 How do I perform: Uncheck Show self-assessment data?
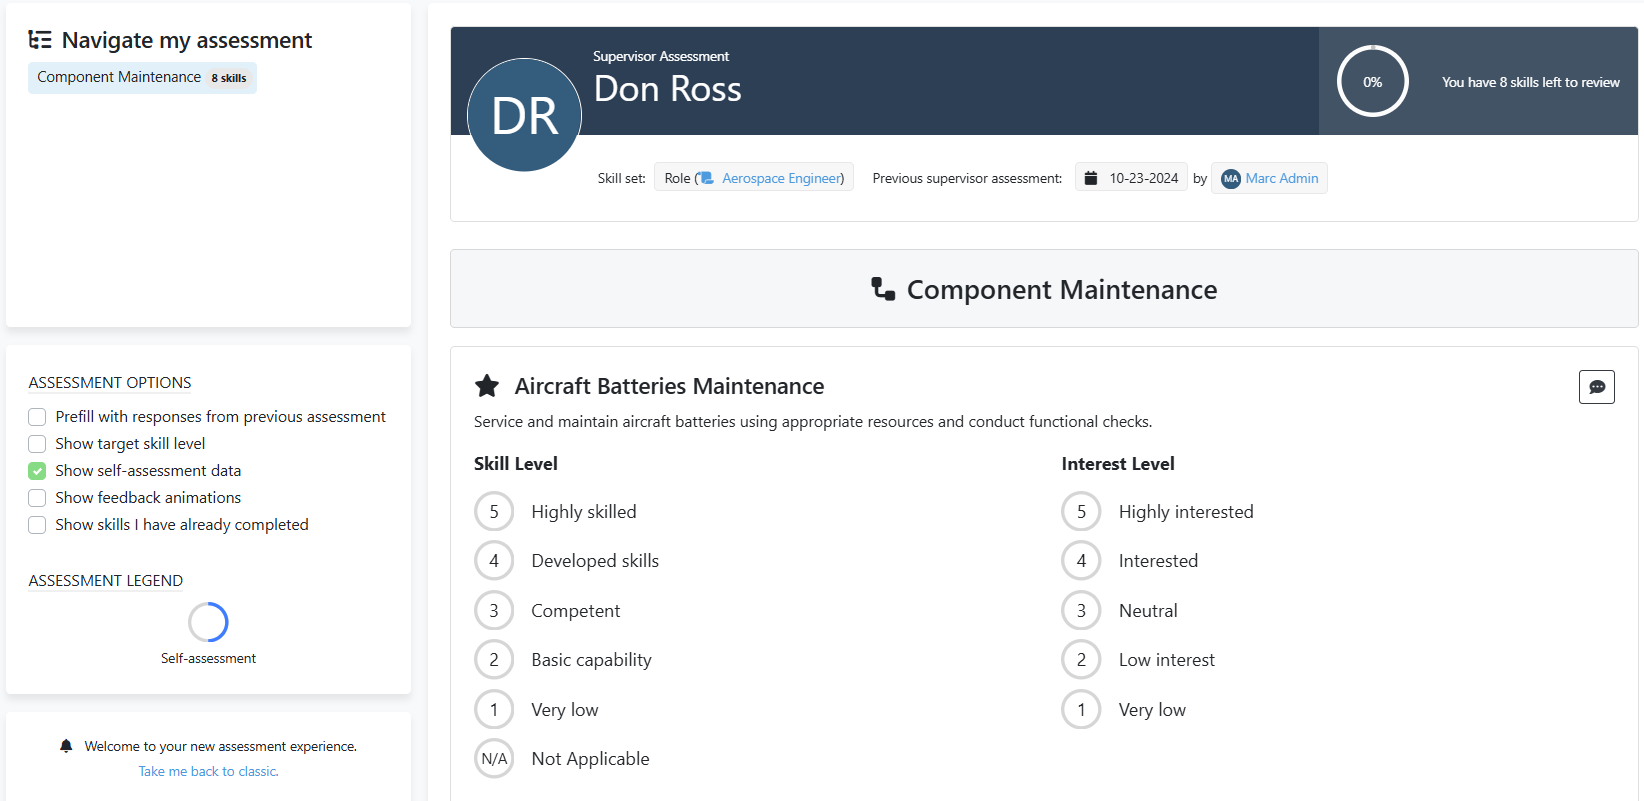click(x=37, y=471)
